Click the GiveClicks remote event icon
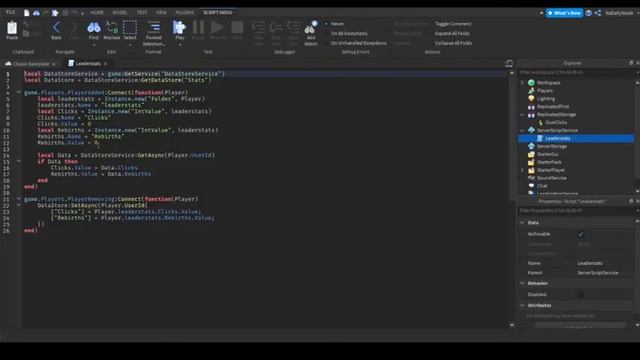 point(540,122)
